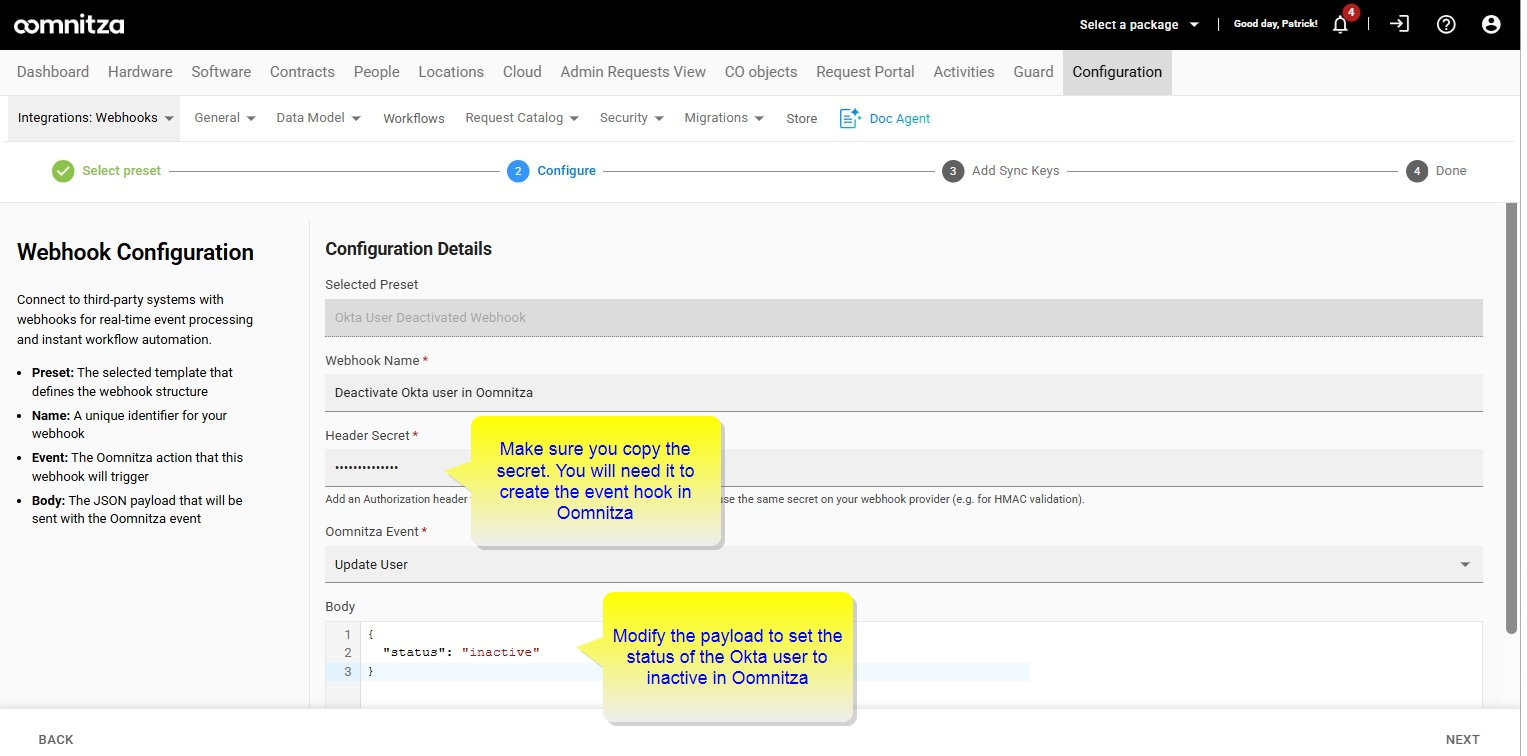Open the Doc Agent link
This screenshot has width=1527, height=756.
pos(899,118)
